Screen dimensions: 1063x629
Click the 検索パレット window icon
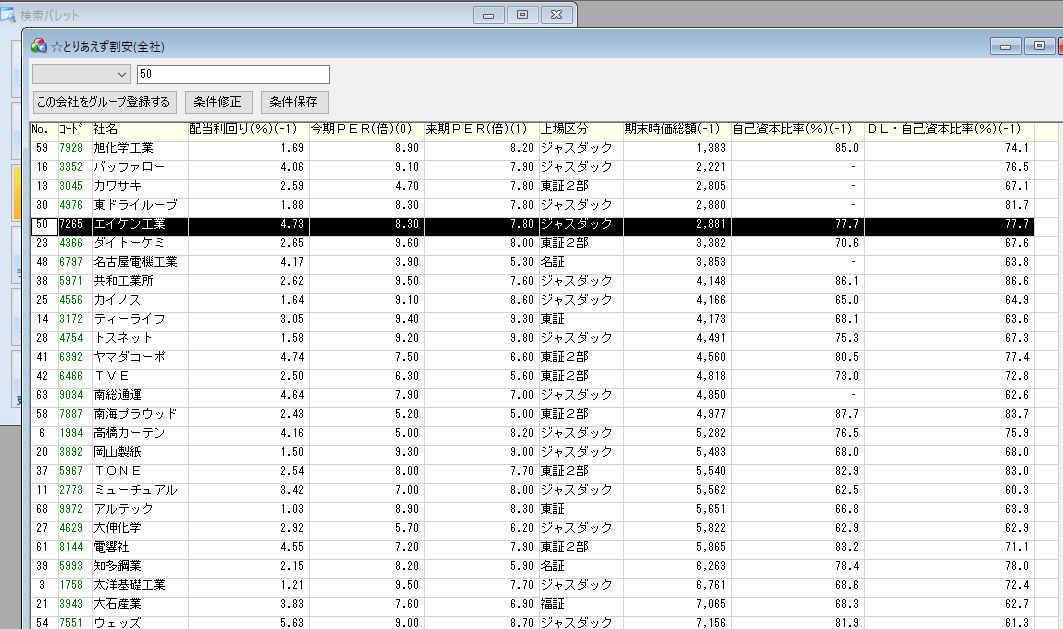click(9, 15)
